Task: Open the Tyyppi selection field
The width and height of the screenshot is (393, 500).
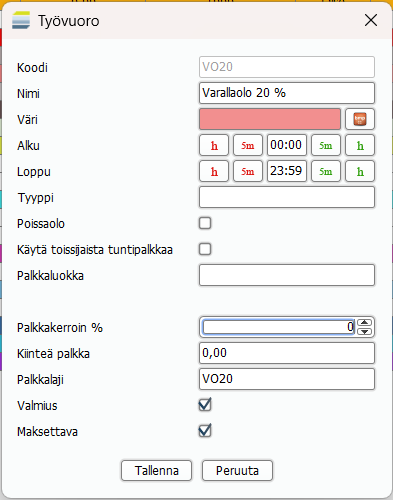Action: [287, 197]
